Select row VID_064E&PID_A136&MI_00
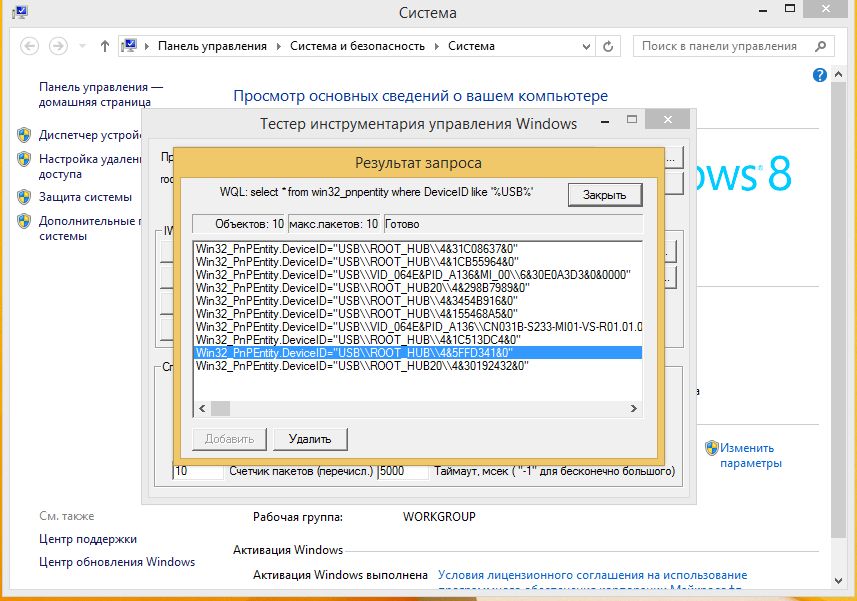The height and width of the screenshot is (601, 857). (x=418, y=275)
